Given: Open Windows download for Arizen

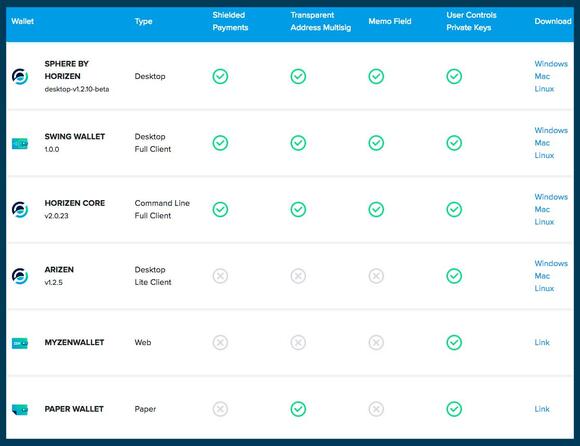Looking at the screenshot, I should [x=551, y=263].
